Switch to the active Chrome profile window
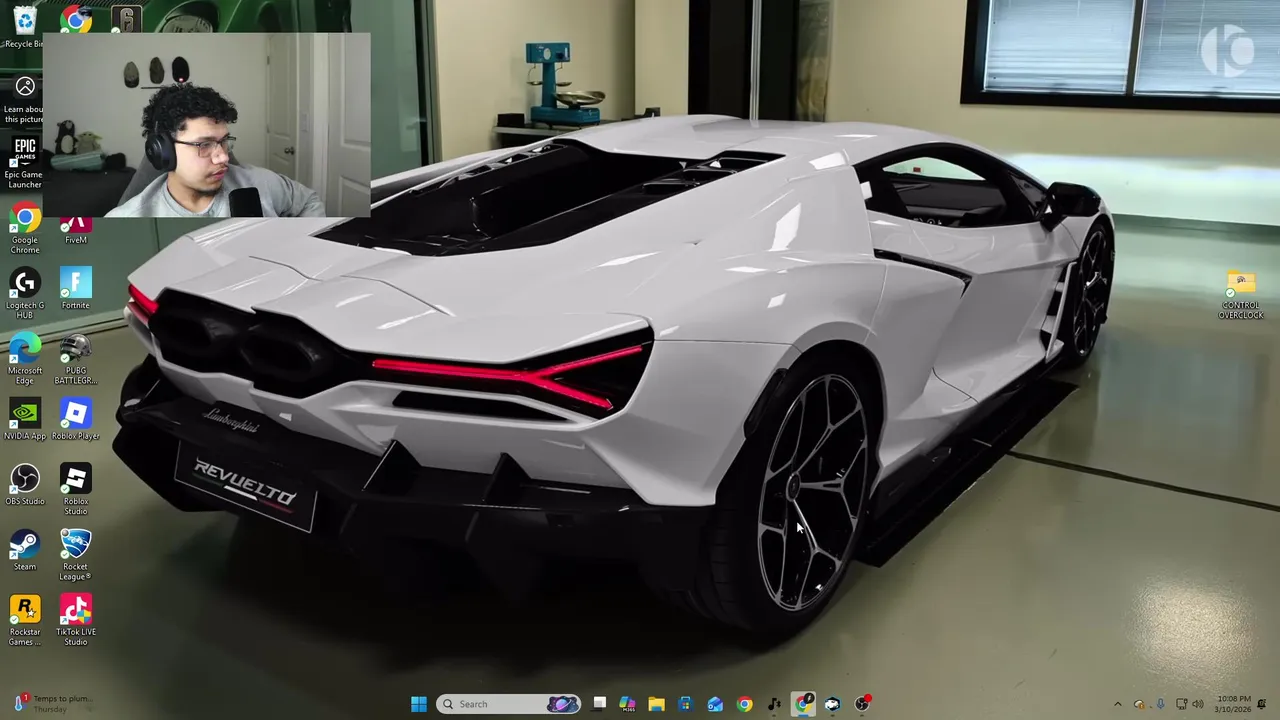 [x=803, y=704]
